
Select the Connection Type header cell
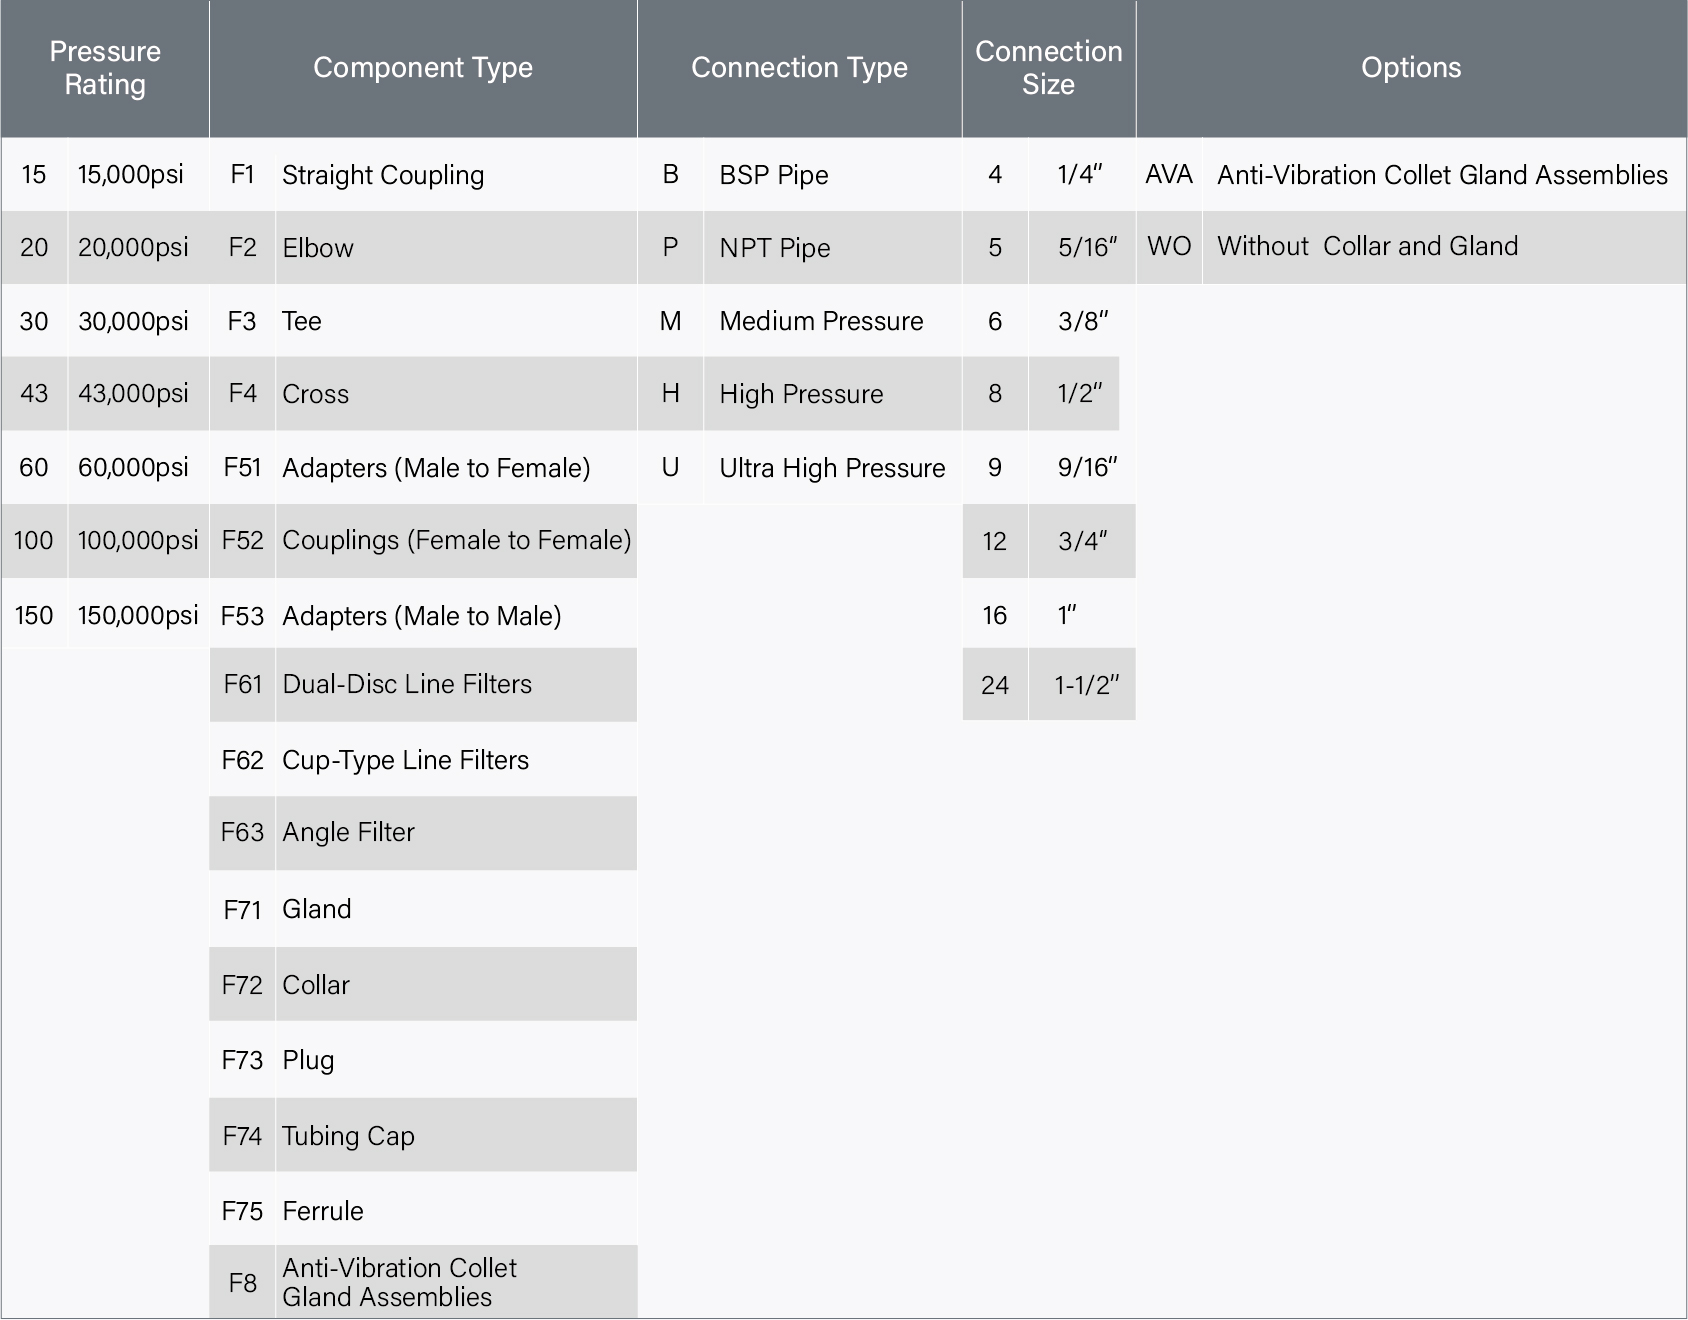click(799, 68)
